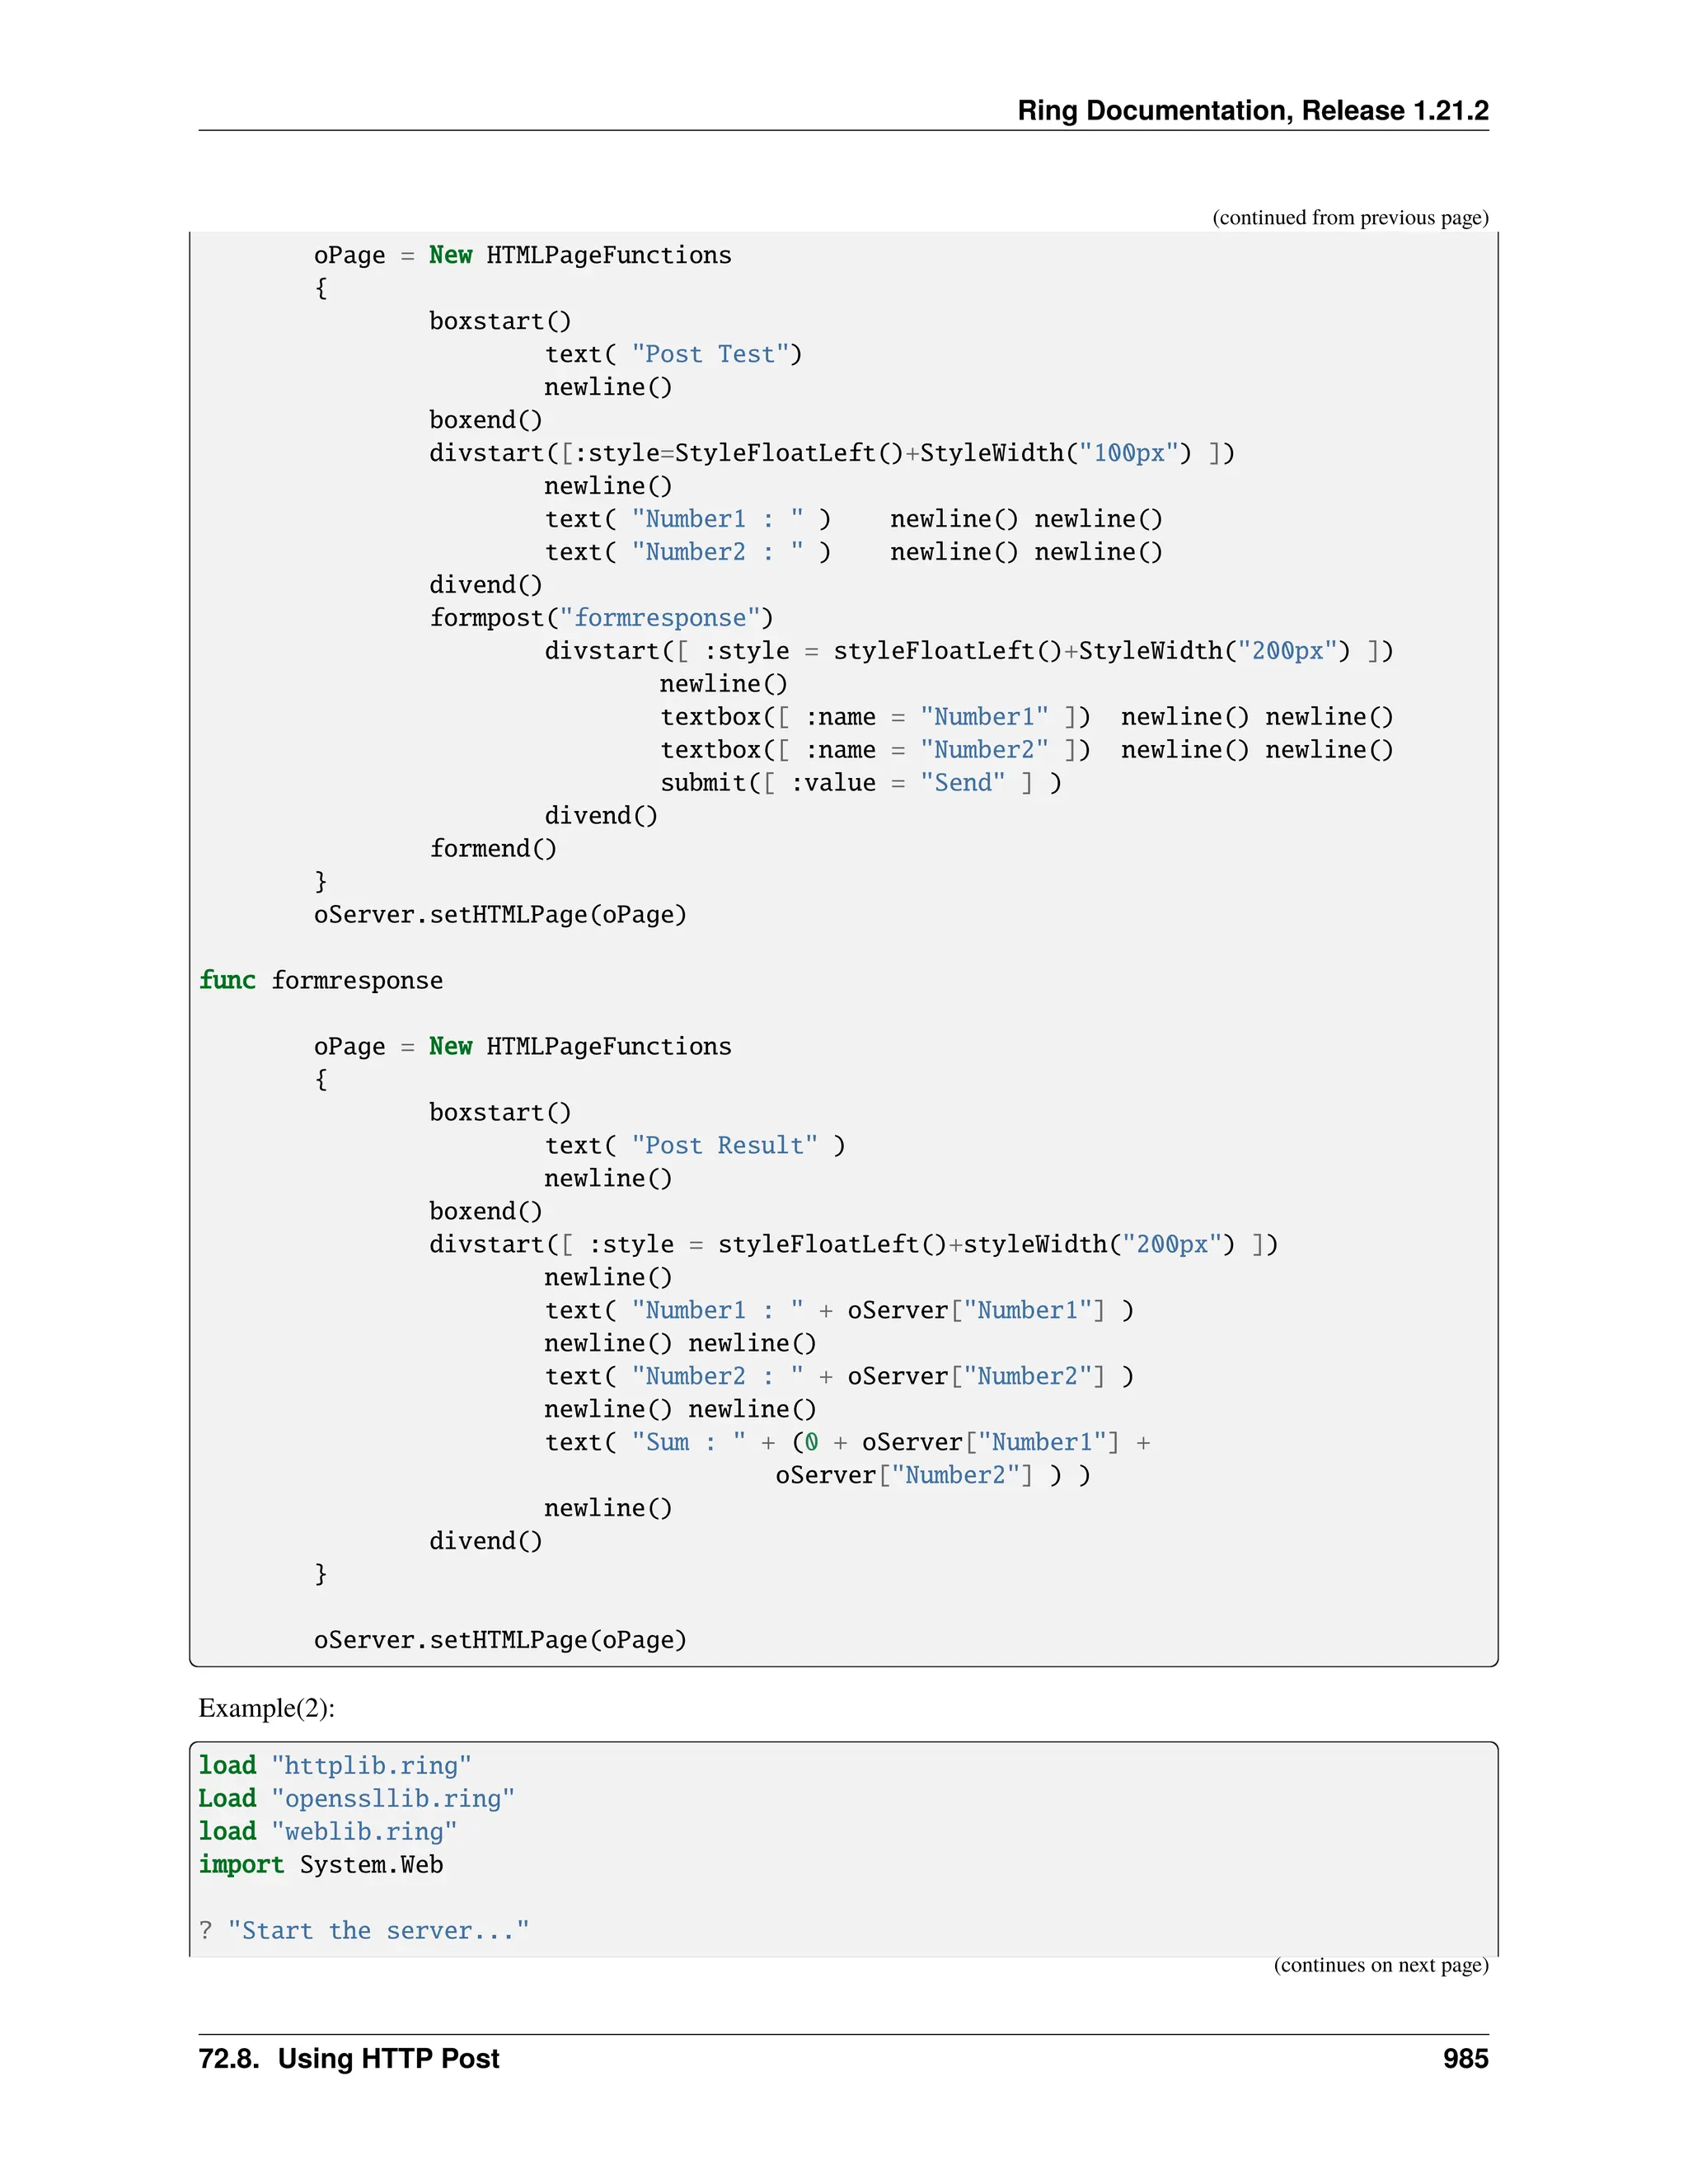
Task: Click the formpost("formresponse") line
Action: 601,618
